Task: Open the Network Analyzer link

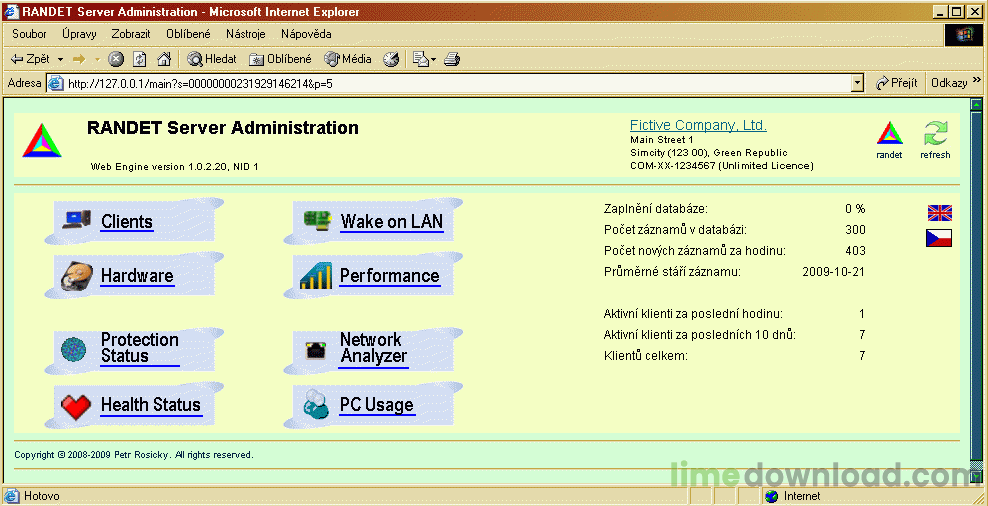Action: coord(374,348)
